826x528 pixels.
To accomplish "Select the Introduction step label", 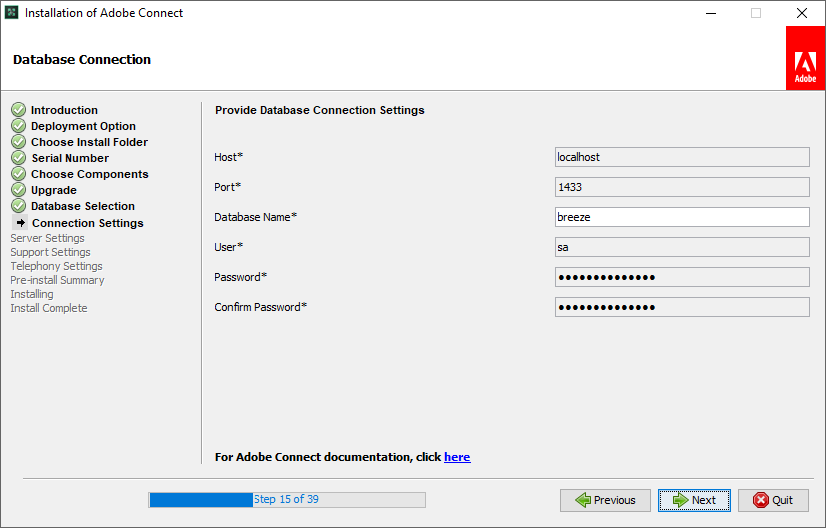I will pos(64,110).
